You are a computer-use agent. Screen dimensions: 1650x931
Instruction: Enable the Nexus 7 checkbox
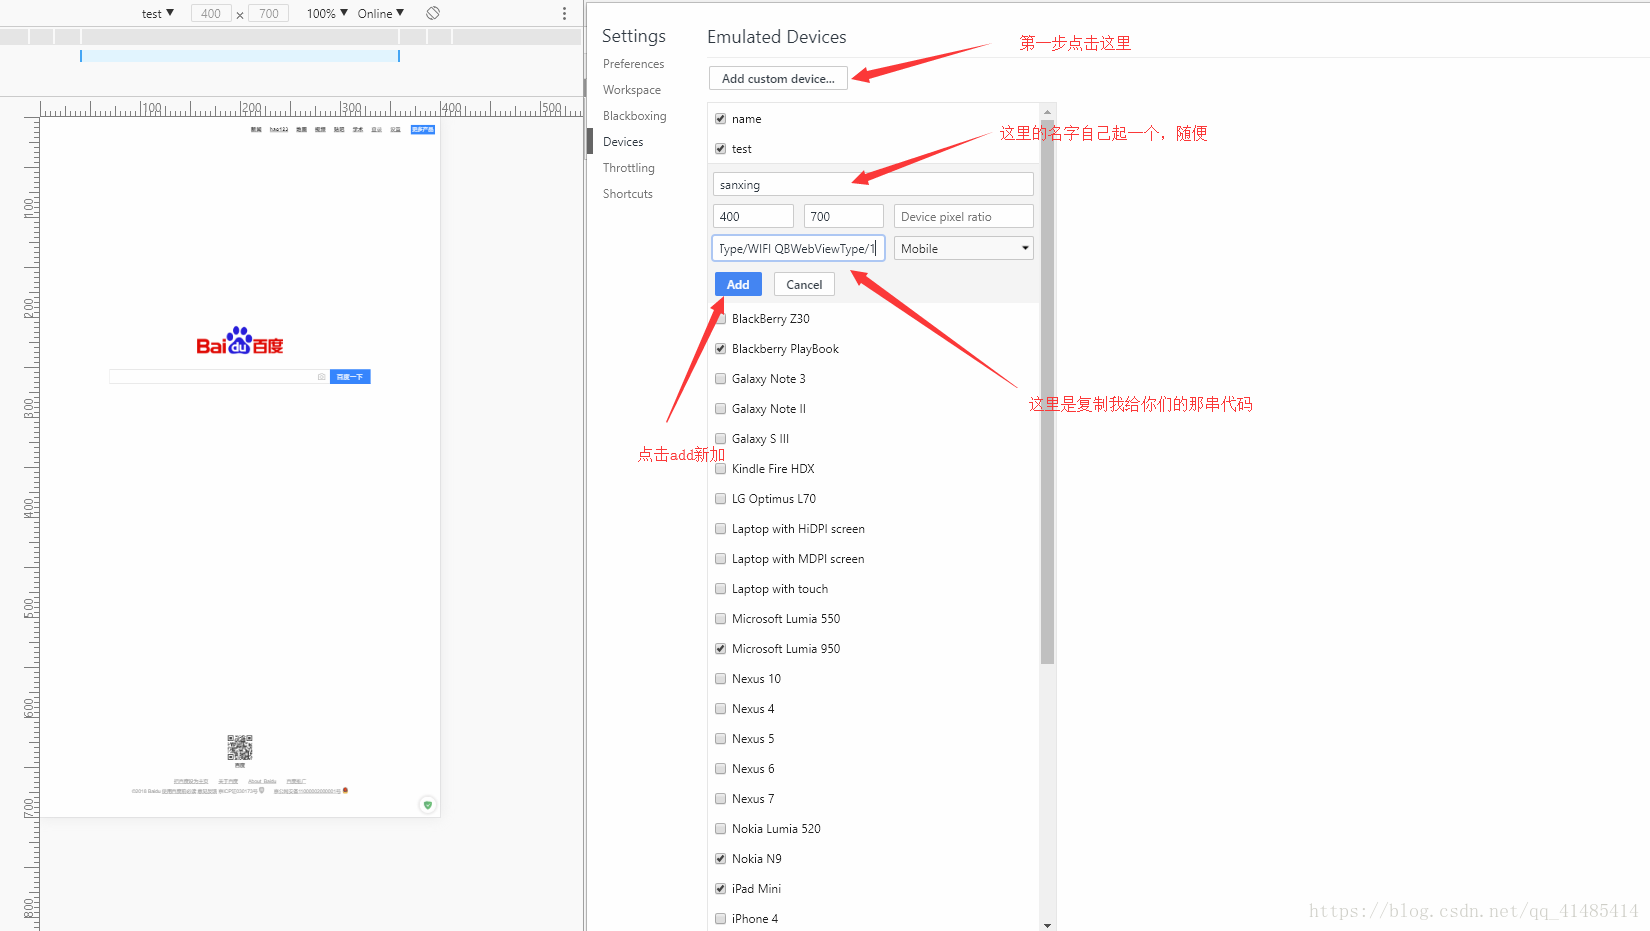(x=720, y=798)
